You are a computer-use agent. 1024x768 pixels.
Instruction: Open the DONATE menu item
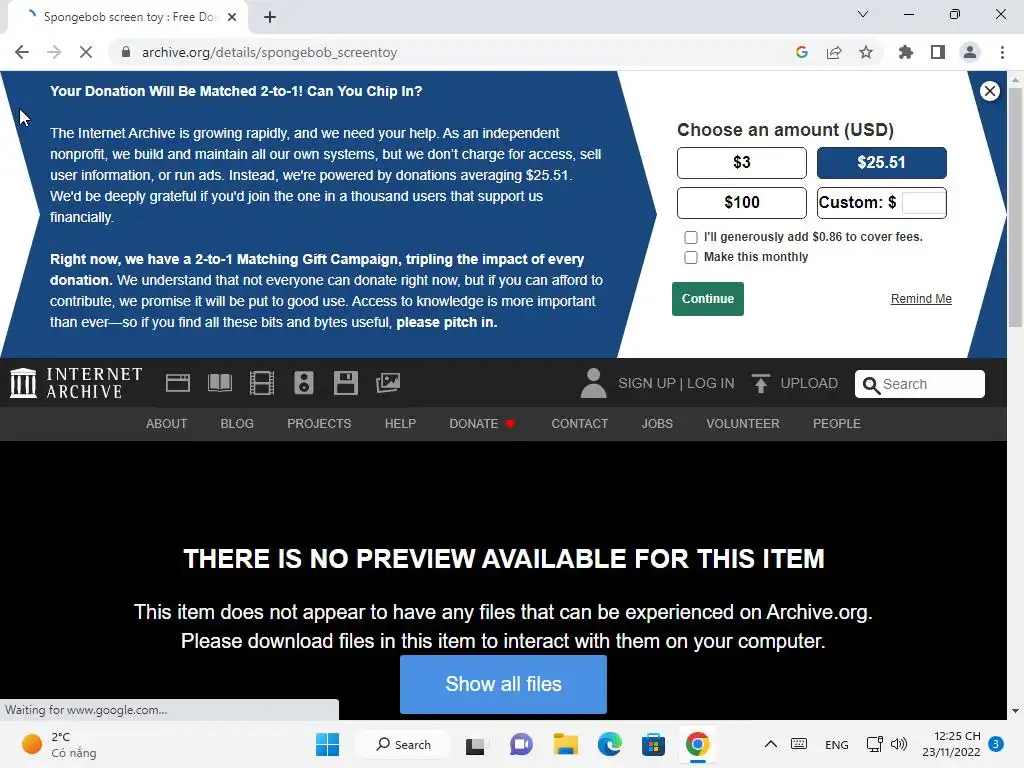tap(482, 424)
